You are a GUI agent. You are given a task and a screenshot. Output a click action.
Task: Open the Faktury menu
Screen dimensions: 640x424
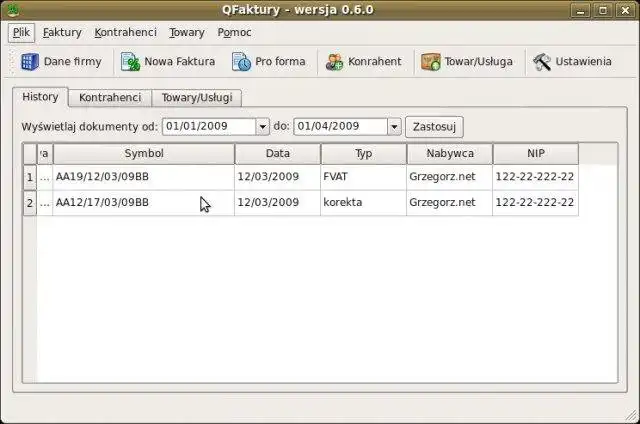pos(62,33)
